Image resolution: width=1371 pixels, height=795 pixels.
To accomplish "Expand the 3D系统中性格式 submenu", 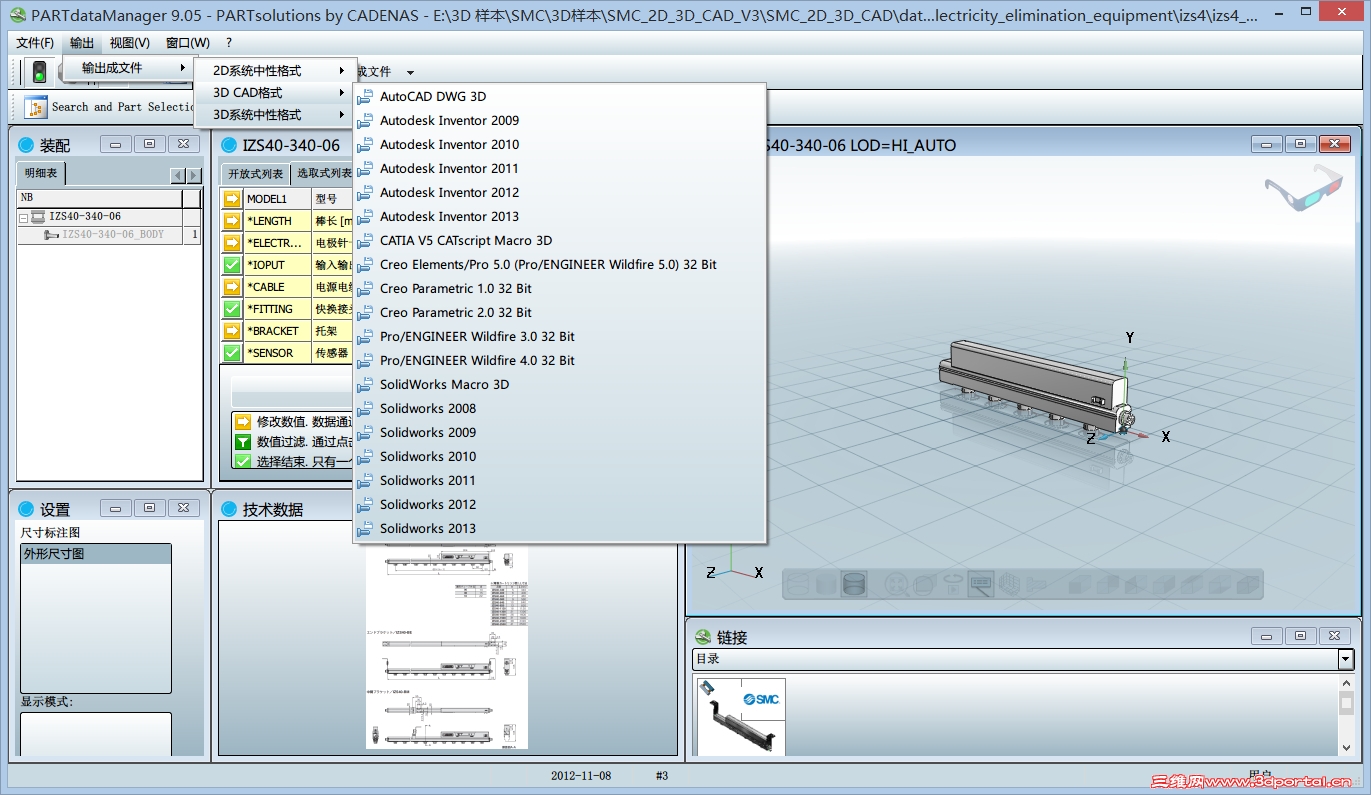I will point(275,115).
